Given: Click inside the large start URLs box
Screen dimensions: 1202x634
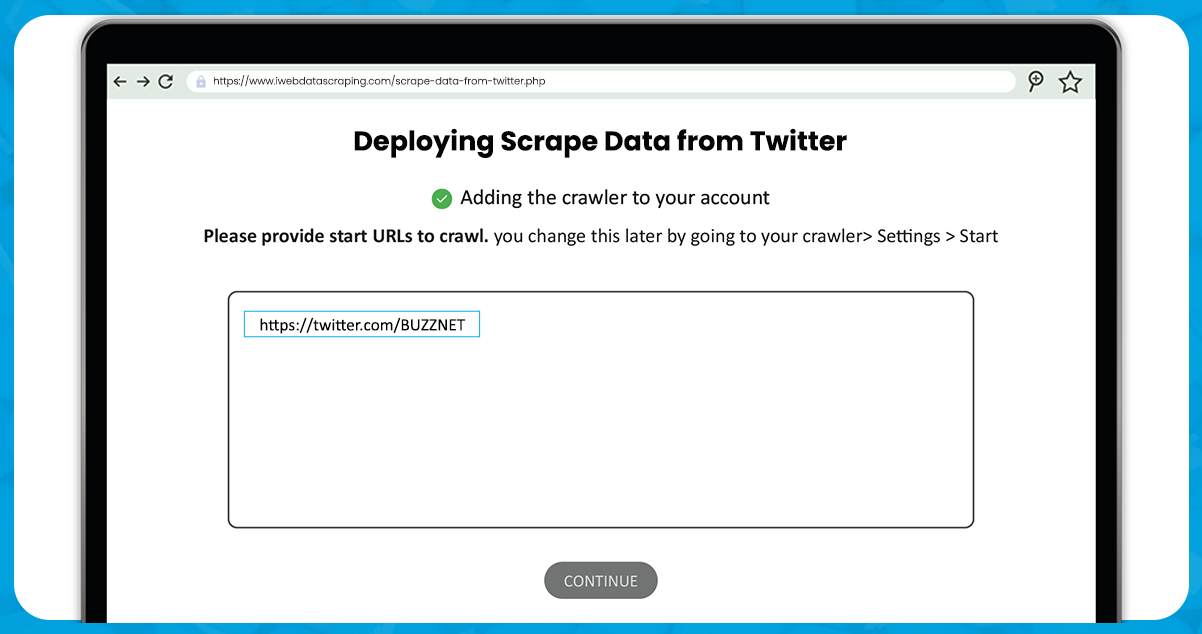Looking at the screenshot, I should click(x=600, y=430).
